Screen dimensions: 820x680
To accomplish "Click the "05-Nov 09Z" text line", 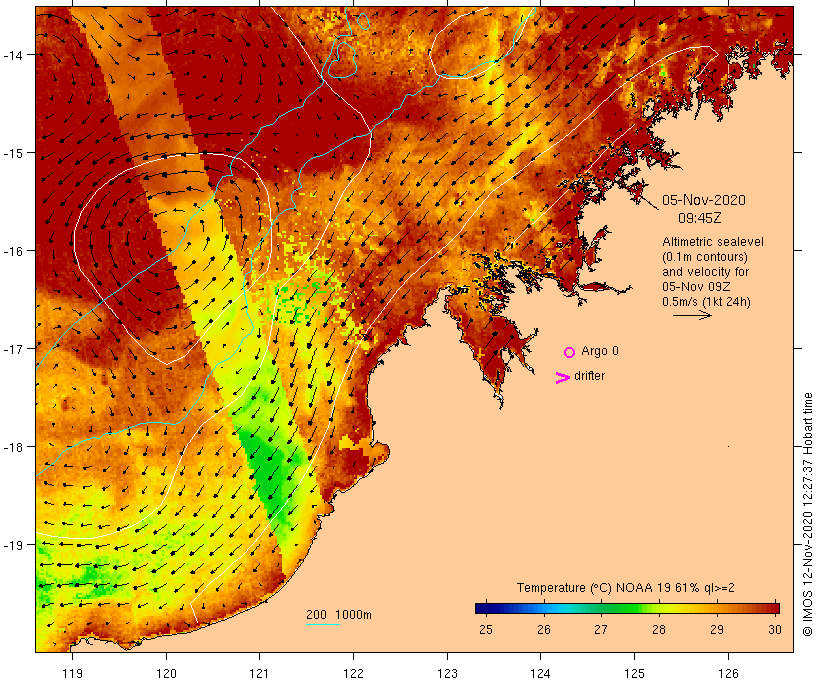I will pos(696,287).
